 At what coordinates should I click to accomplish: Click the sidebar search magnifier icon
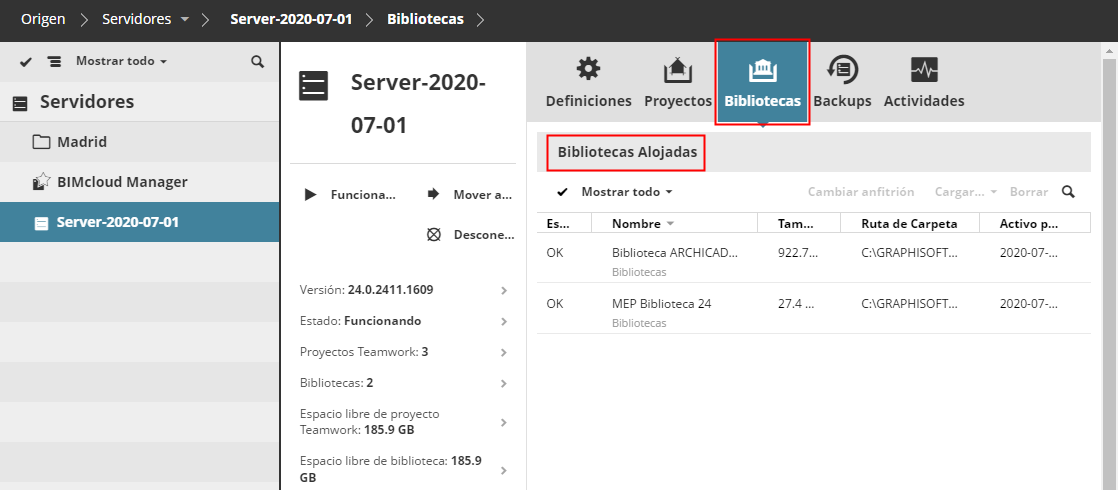click(x=257, y=61)
